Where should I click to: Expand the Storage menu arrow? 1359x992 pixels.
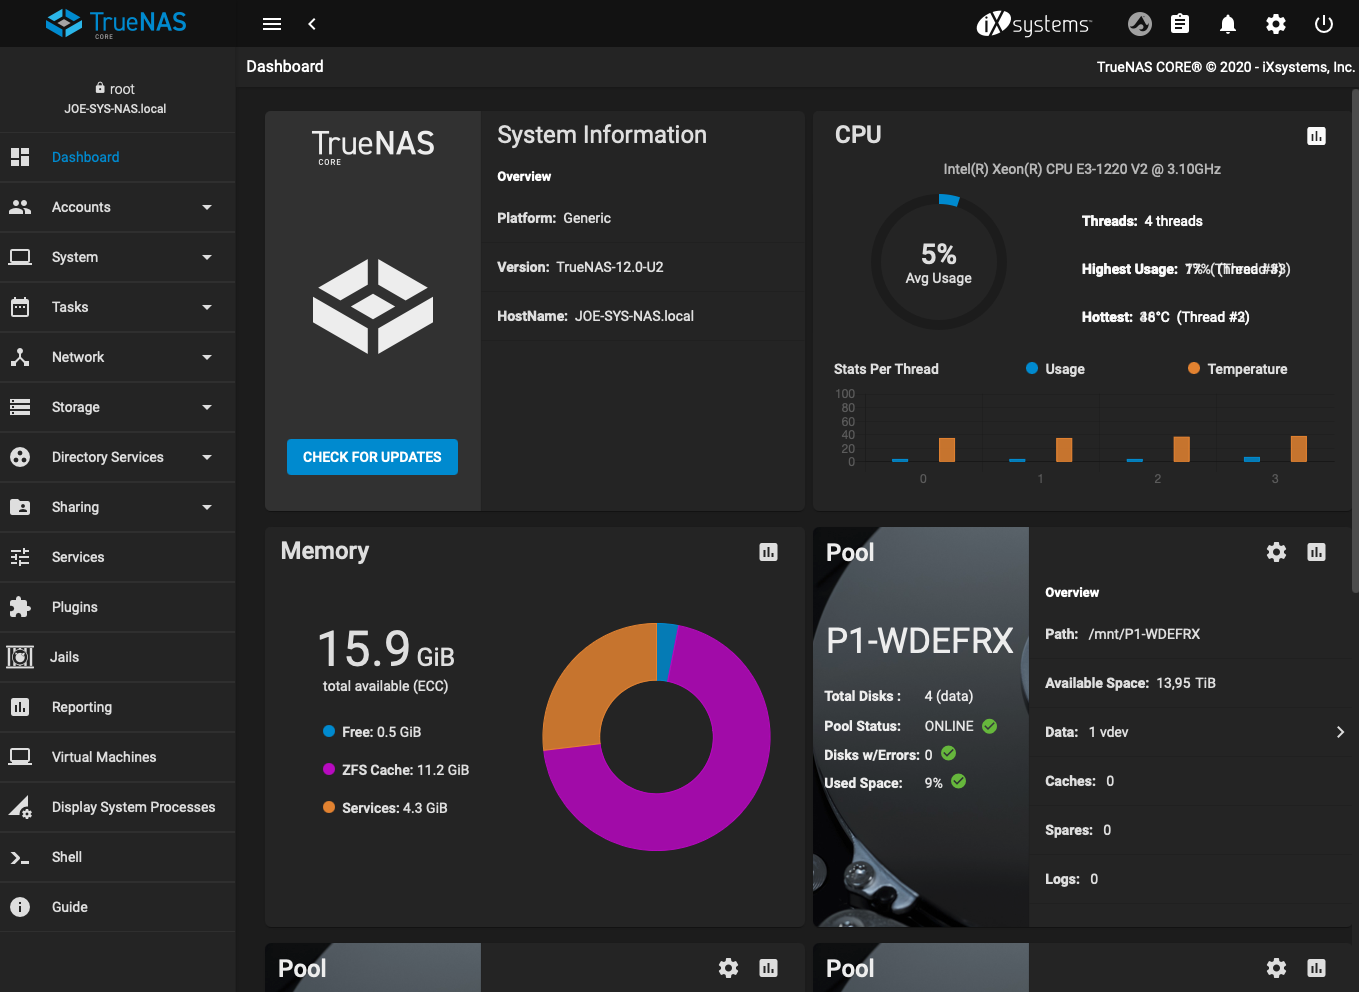(x=207, y=407)
